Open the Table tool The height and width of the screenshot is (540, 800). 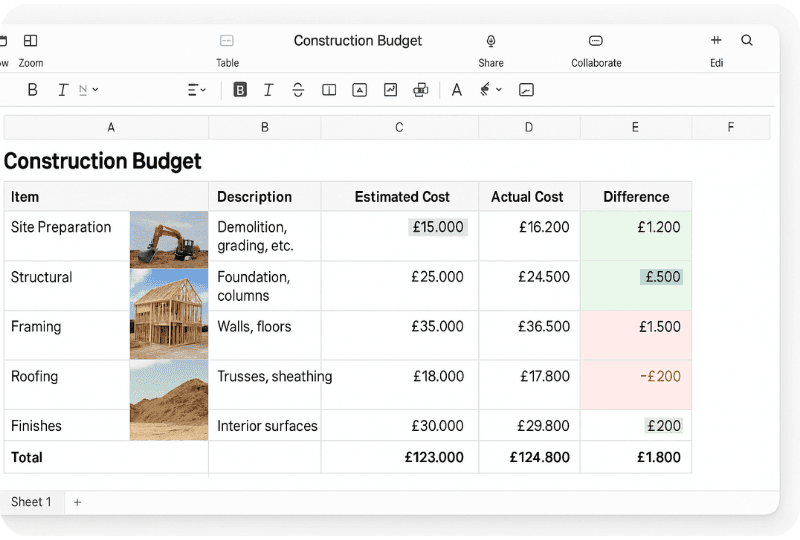pyautogui.click(x=227, y=40)
